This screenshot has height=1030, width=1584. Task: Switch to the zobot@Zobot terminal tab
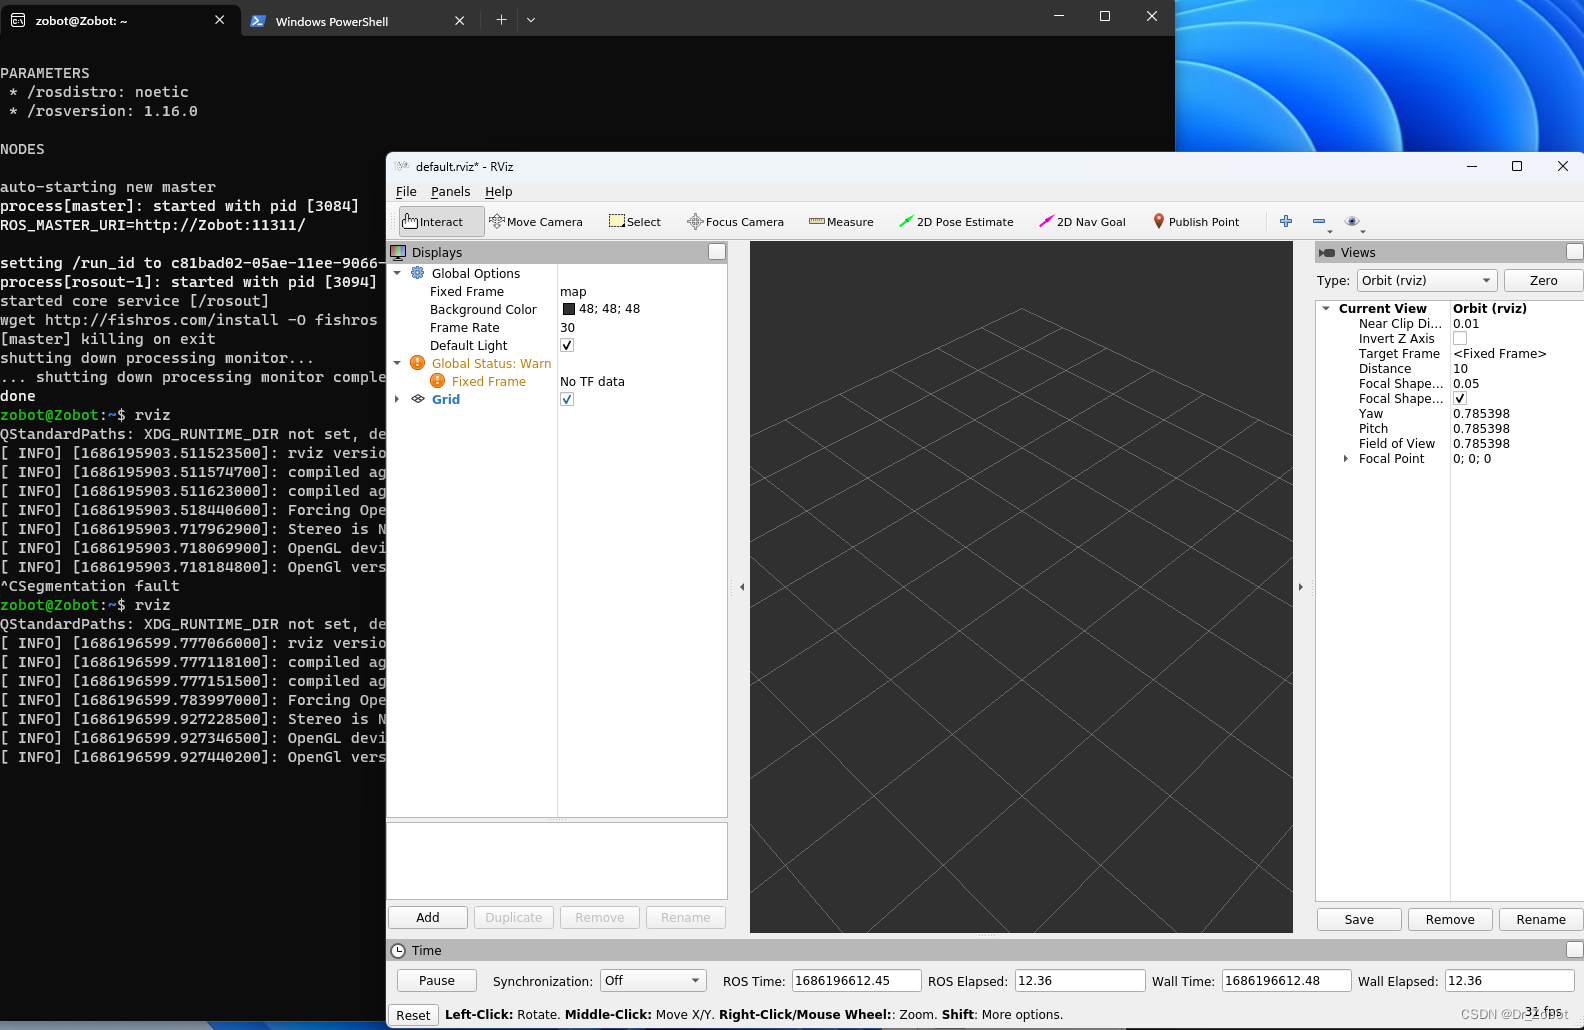tap(120, 20)
